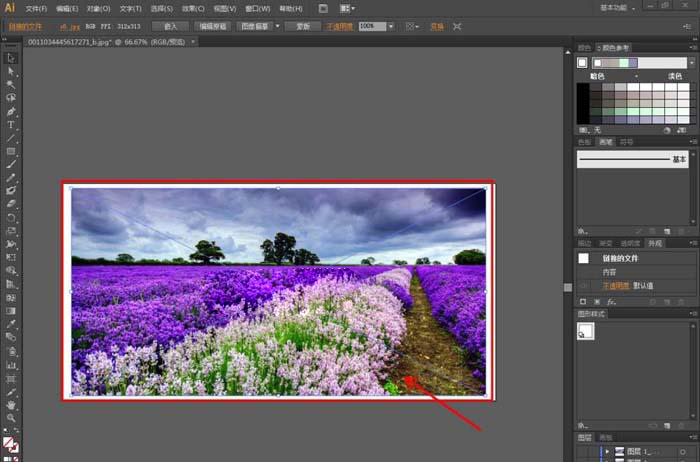Viewport: 700px width, 462px height.
Task: Select the Hand tool
Action: click(x=11, y=405)
